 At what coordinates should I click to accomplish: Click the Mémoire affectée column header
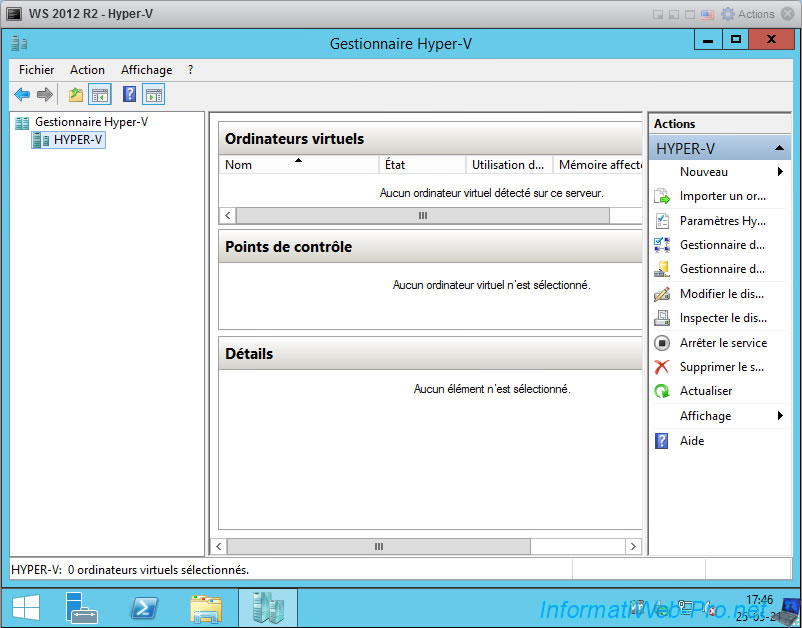(x=597, y=165)
